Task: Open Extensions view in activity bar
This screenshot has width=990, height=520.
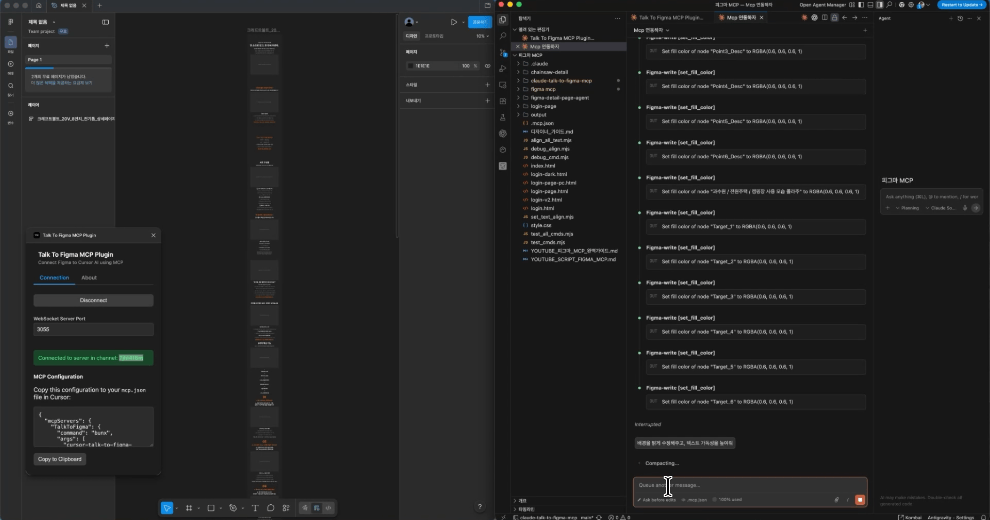Action: pos(503,101)
